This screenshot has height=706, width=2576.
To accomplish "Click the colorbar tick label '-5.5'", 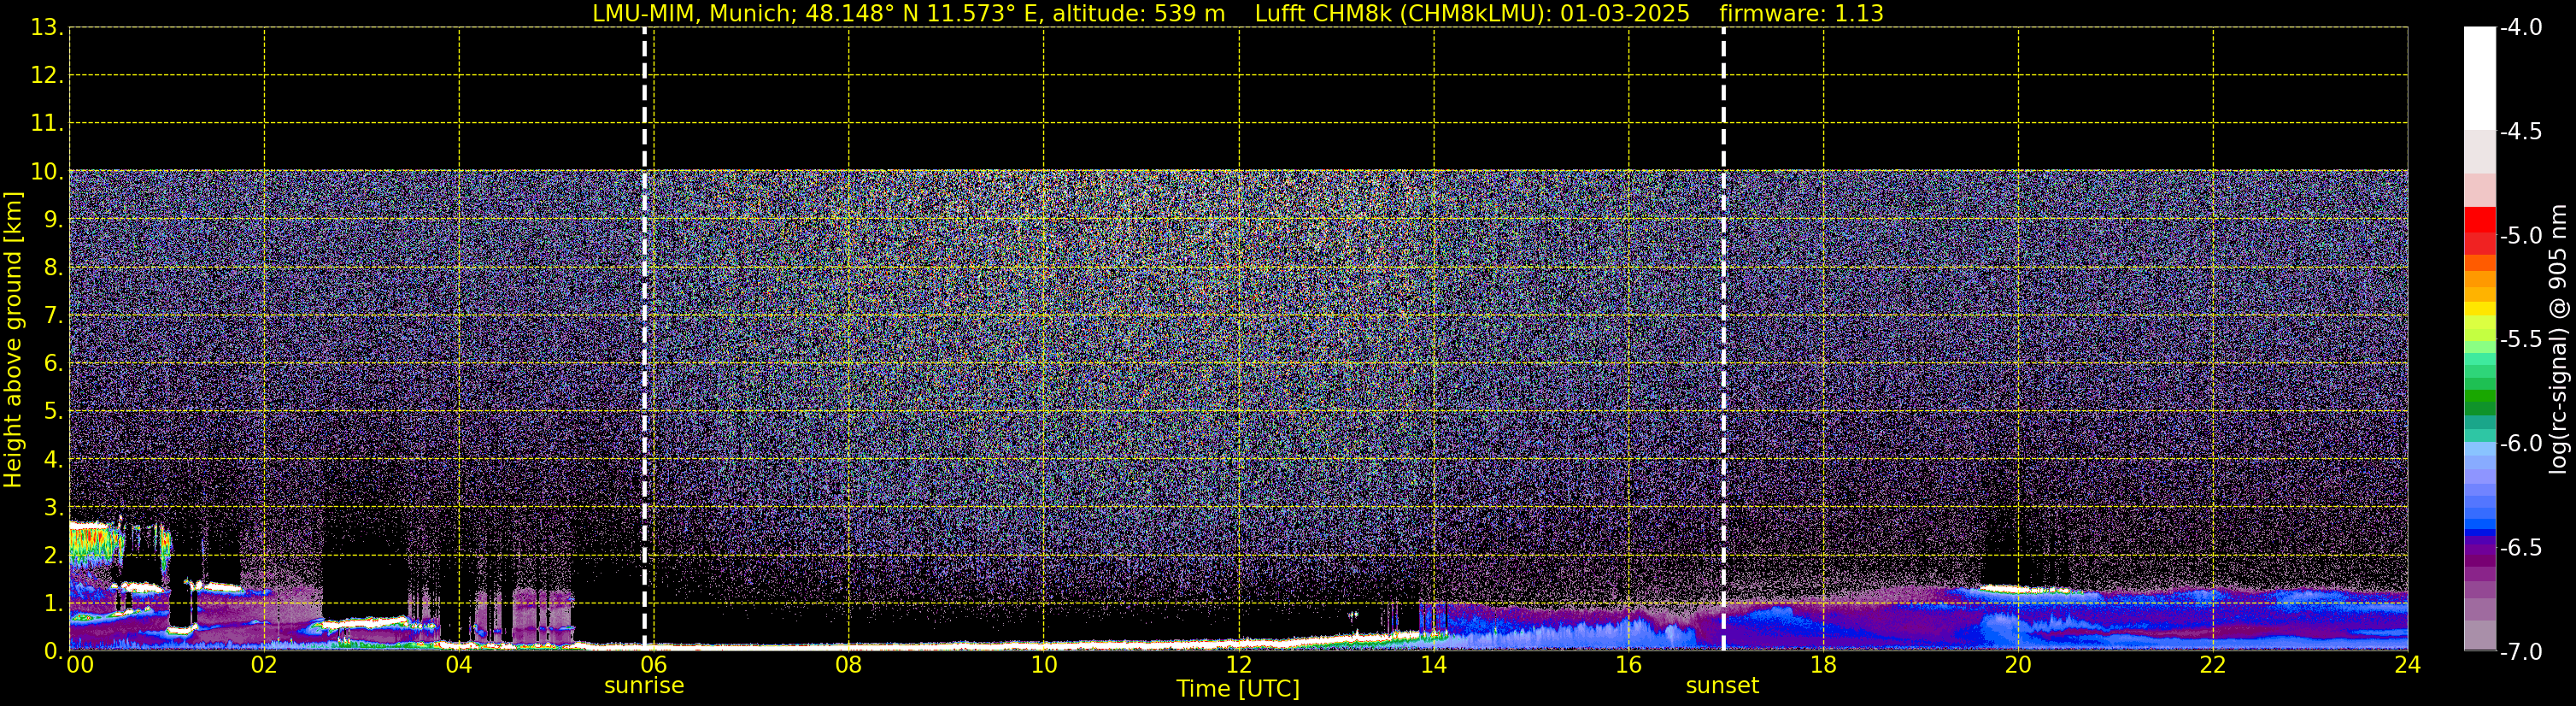I will 2520,340.
